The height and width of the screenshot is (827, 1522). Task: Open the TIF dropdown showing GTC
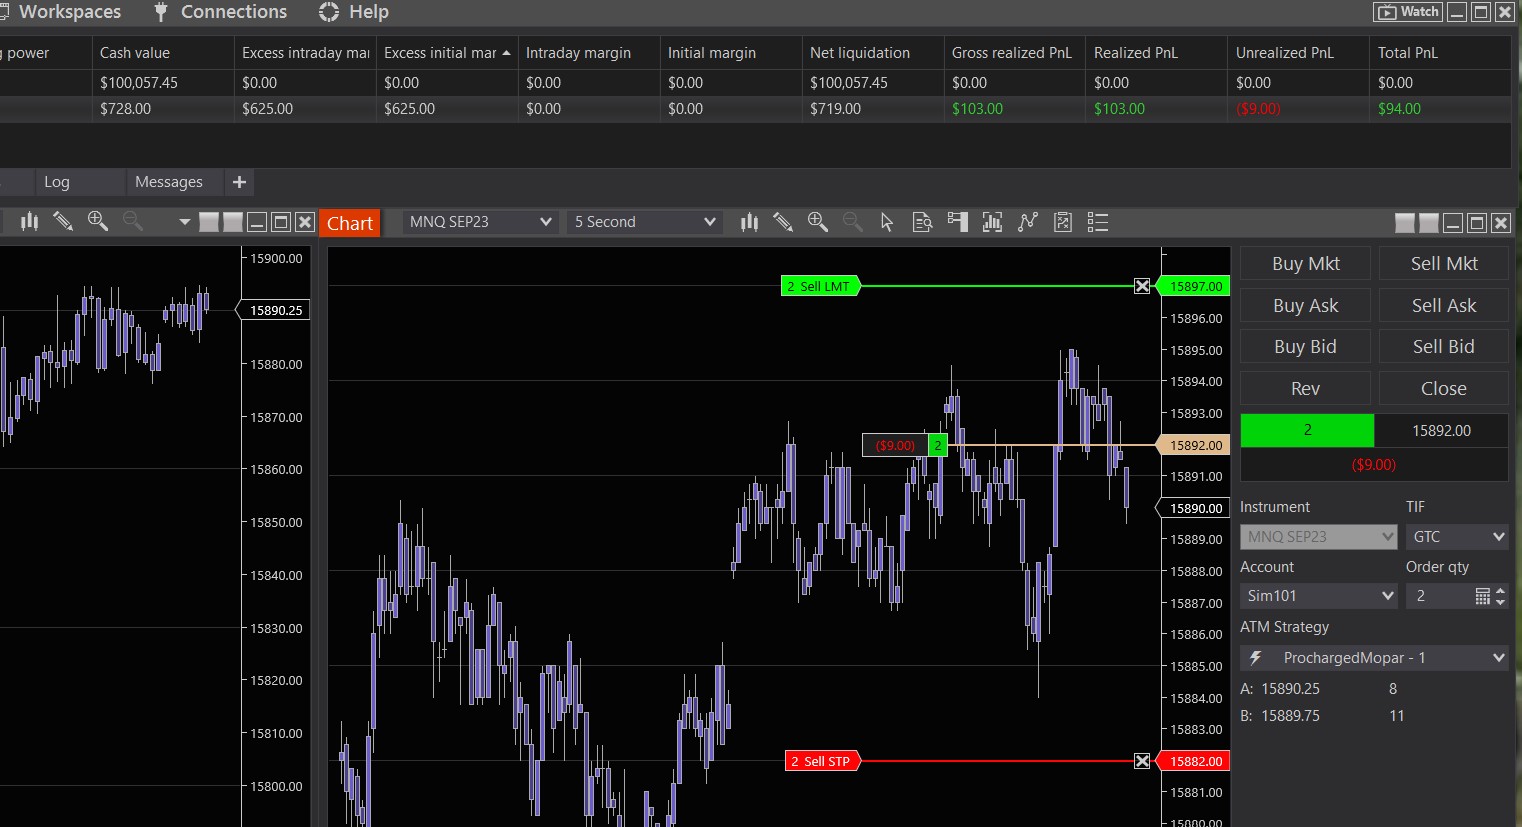click(x=1457, y=537)
